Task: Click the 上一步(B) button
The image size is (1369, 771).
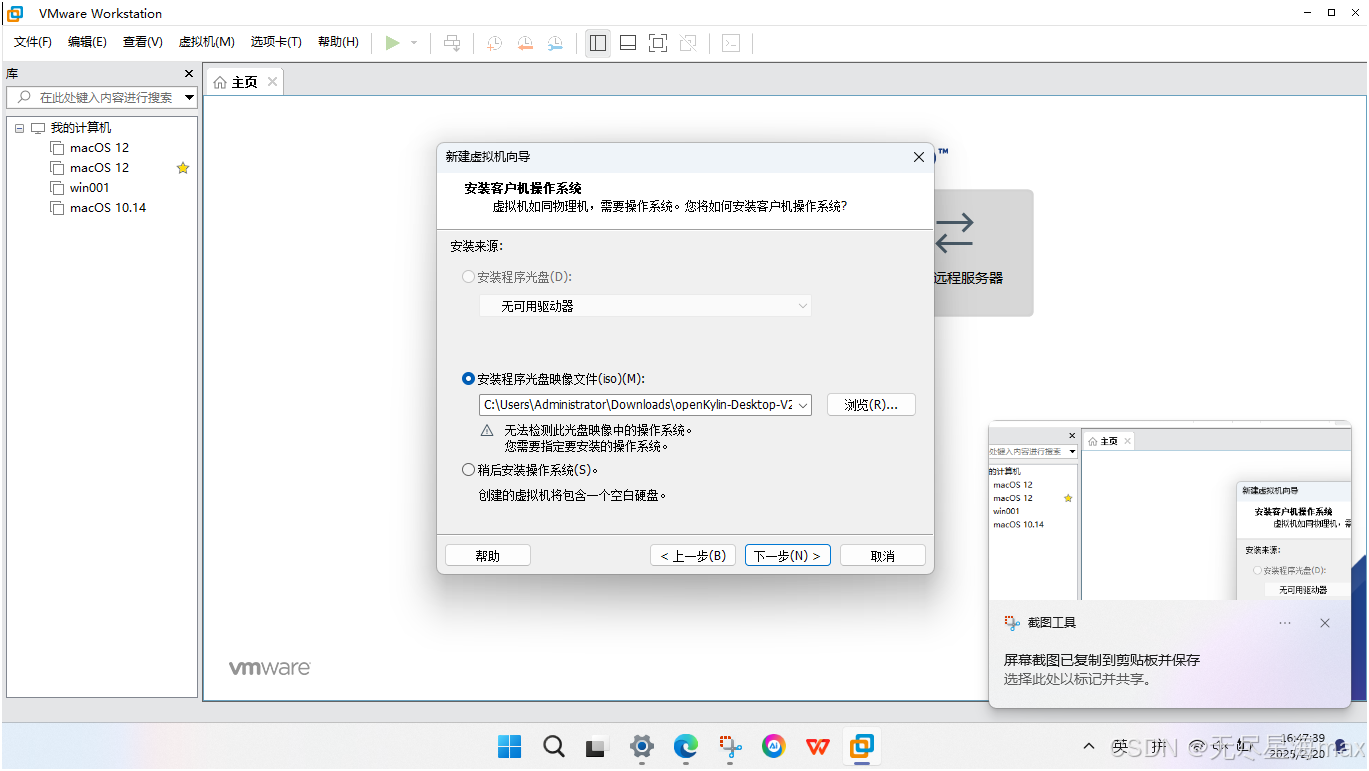Action: [693, 556]
